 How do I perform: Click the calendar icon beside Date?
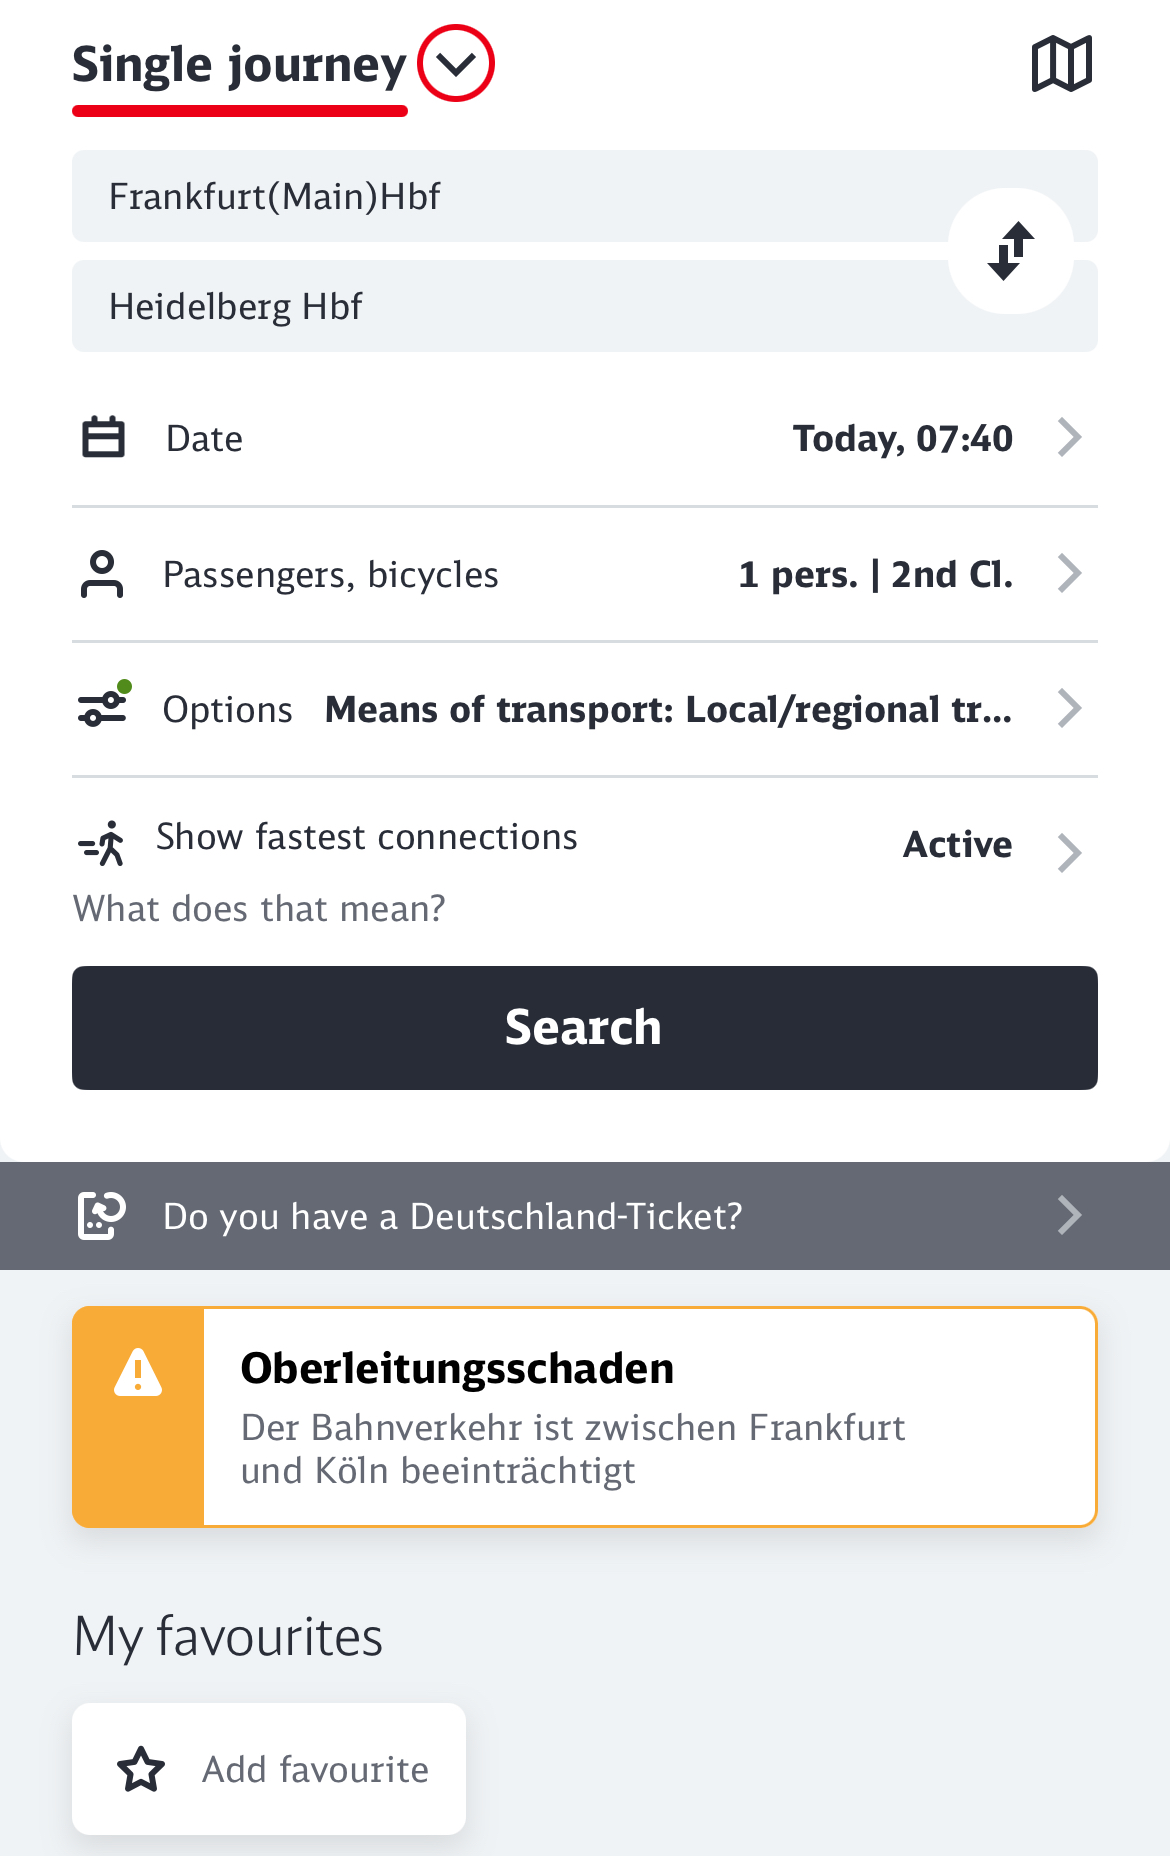(x=103, y=438)
